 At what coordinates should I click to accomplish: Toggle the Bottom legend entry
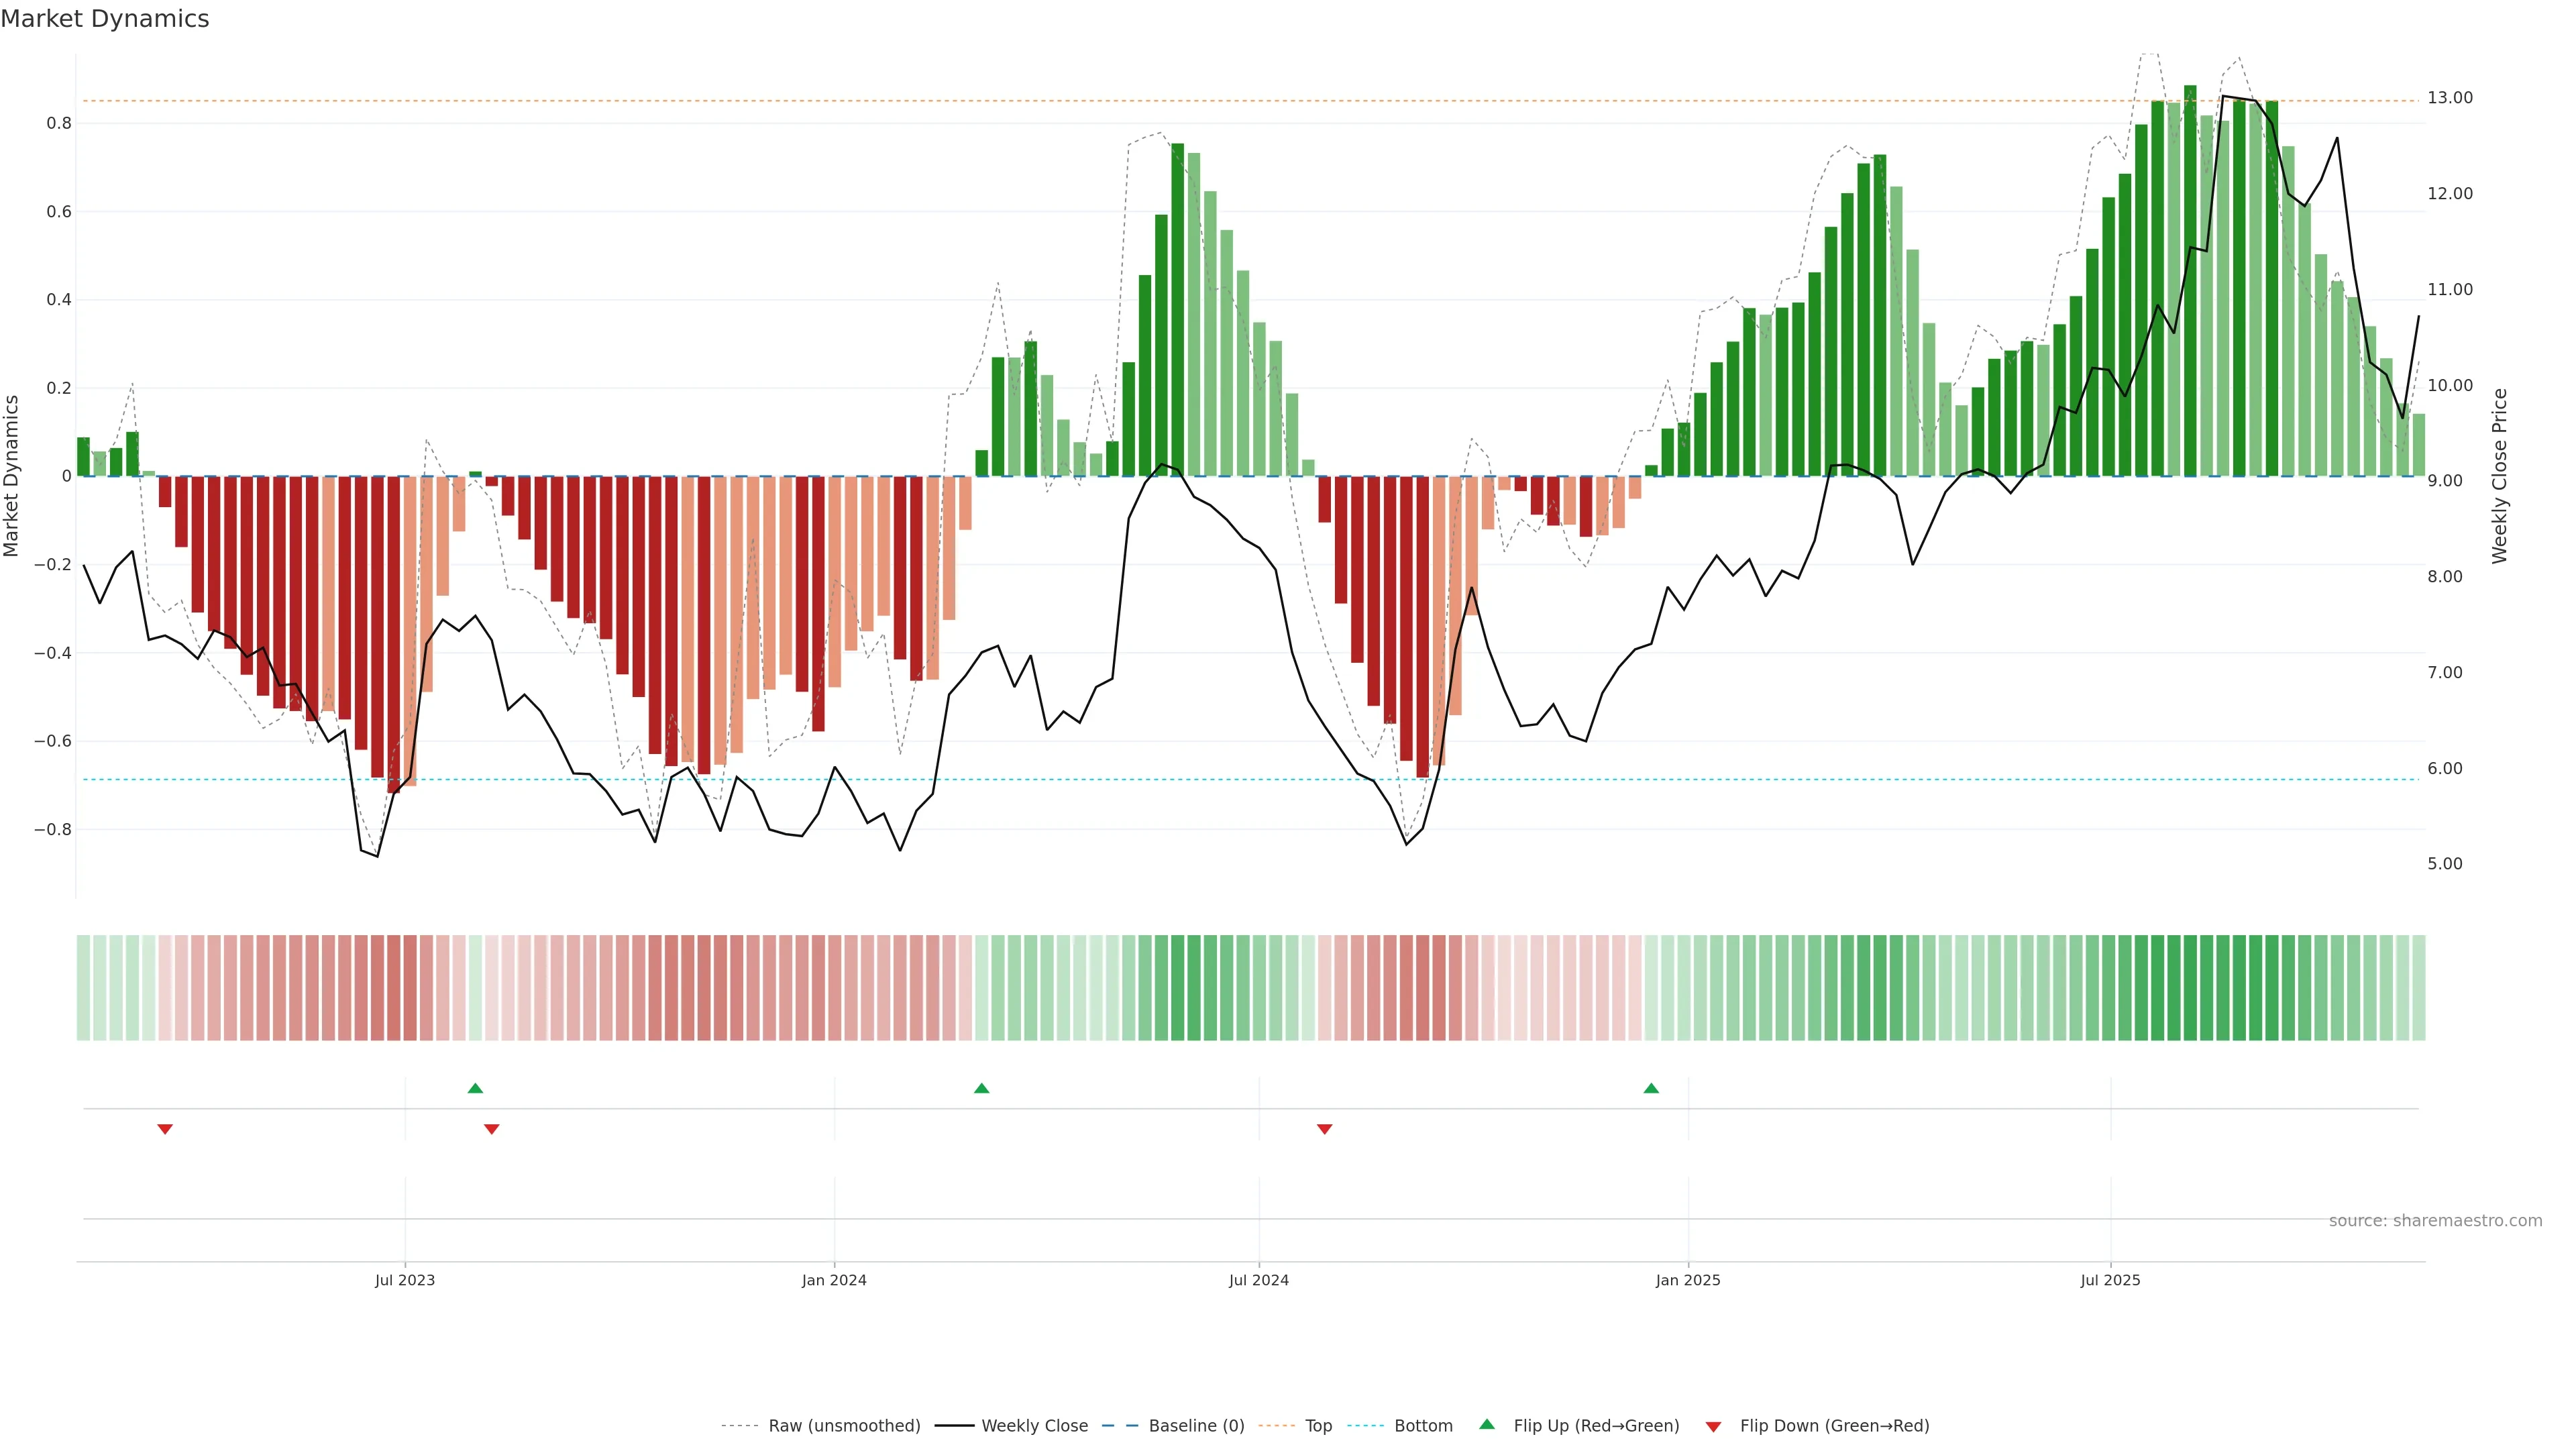(x=1423, y=1426)
